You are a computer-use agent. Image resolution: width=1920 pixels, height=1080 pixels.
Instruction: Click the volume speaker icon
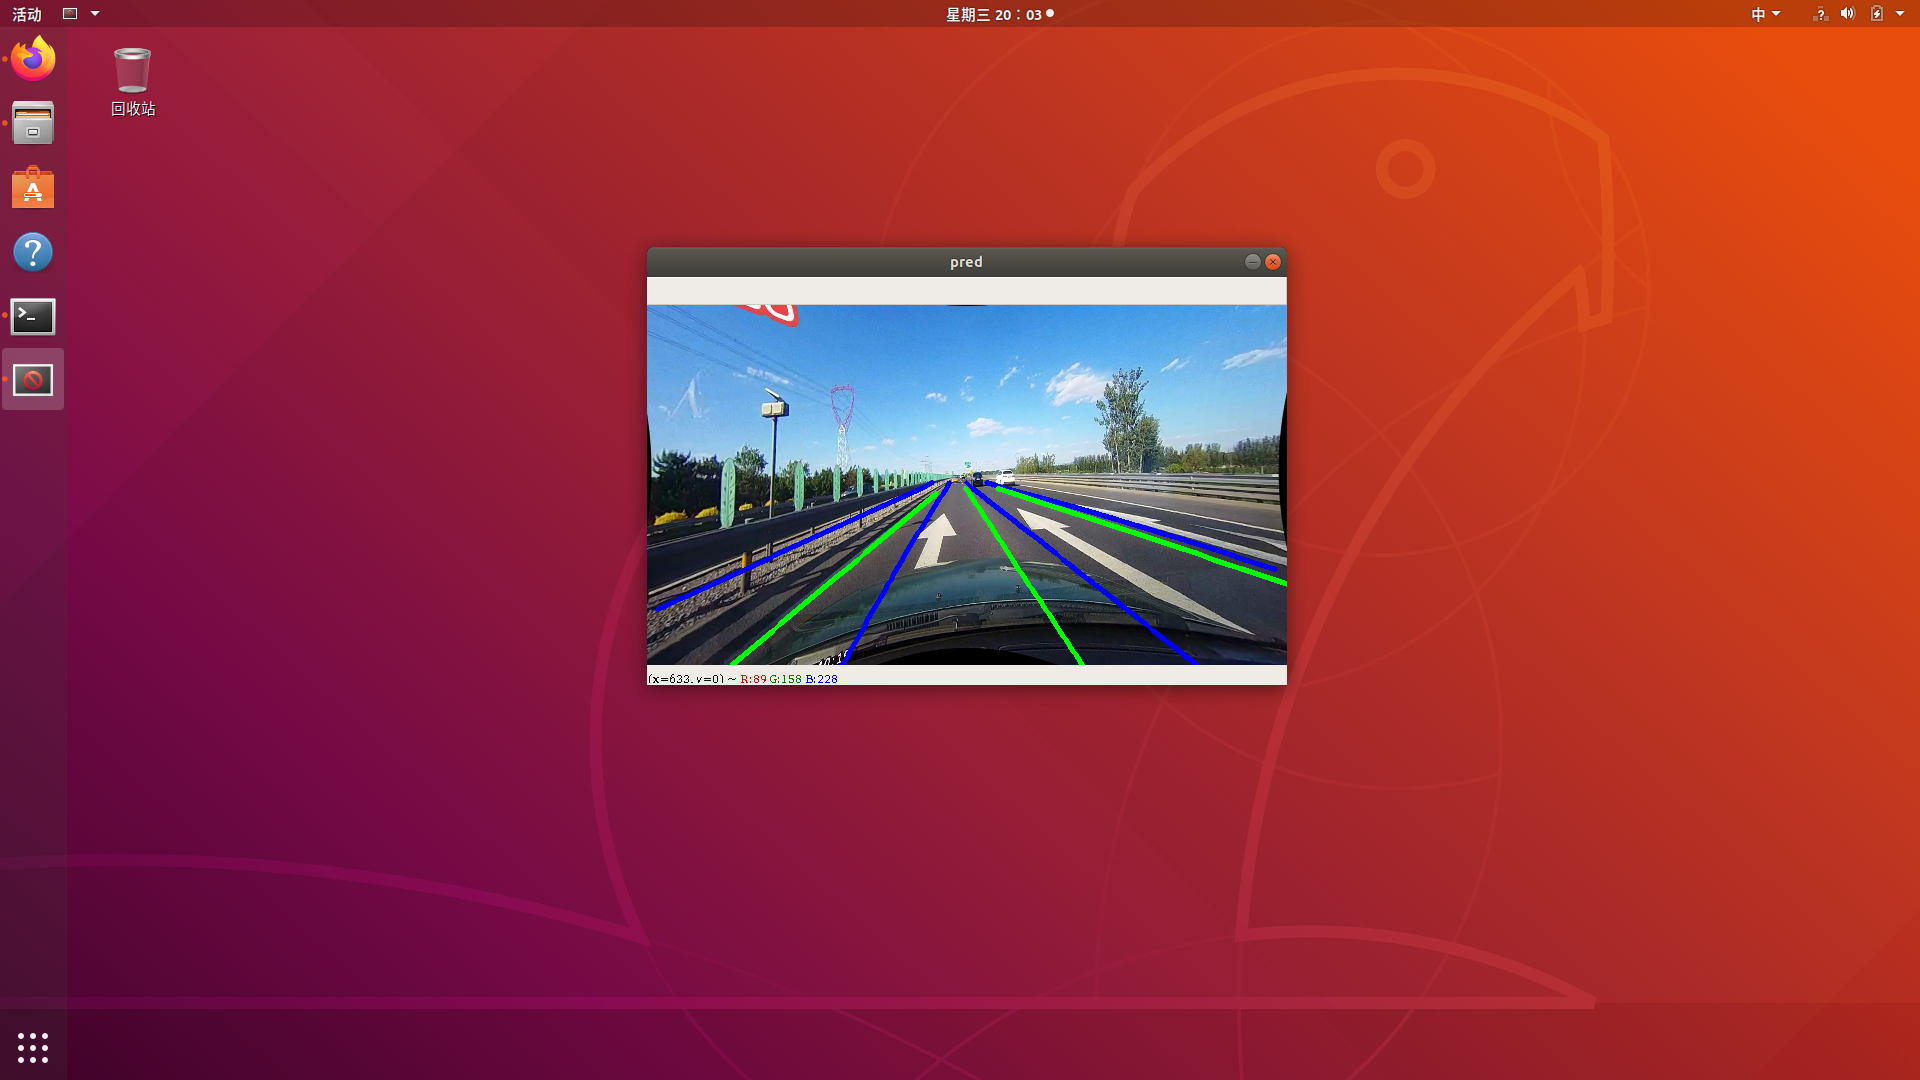coord(1848,14)
